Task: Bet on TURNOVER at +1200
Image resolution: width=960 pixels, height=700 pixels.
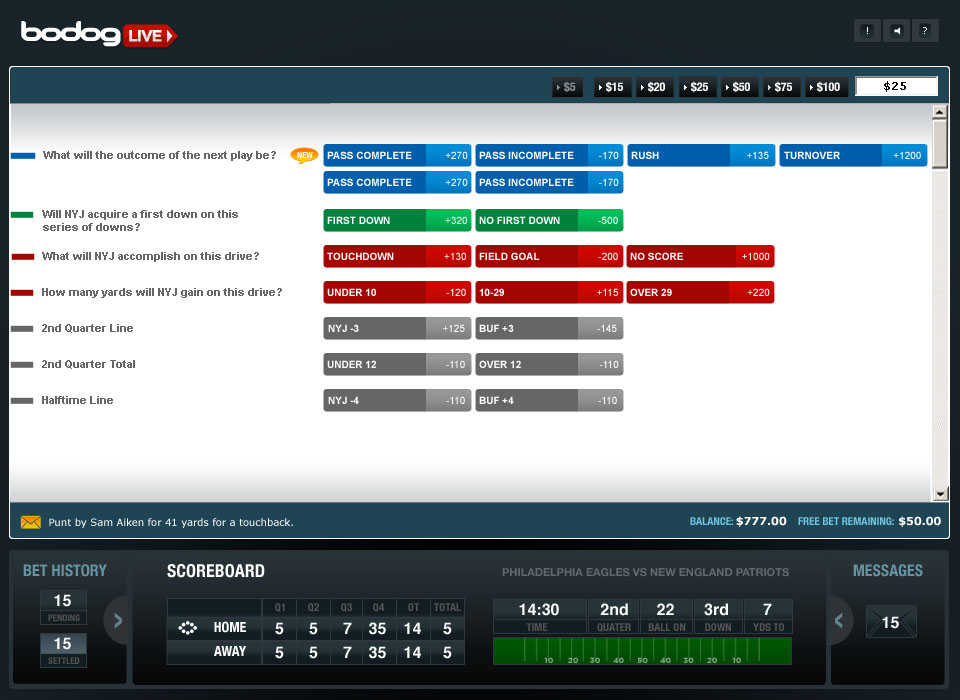Action: (853, 156)
